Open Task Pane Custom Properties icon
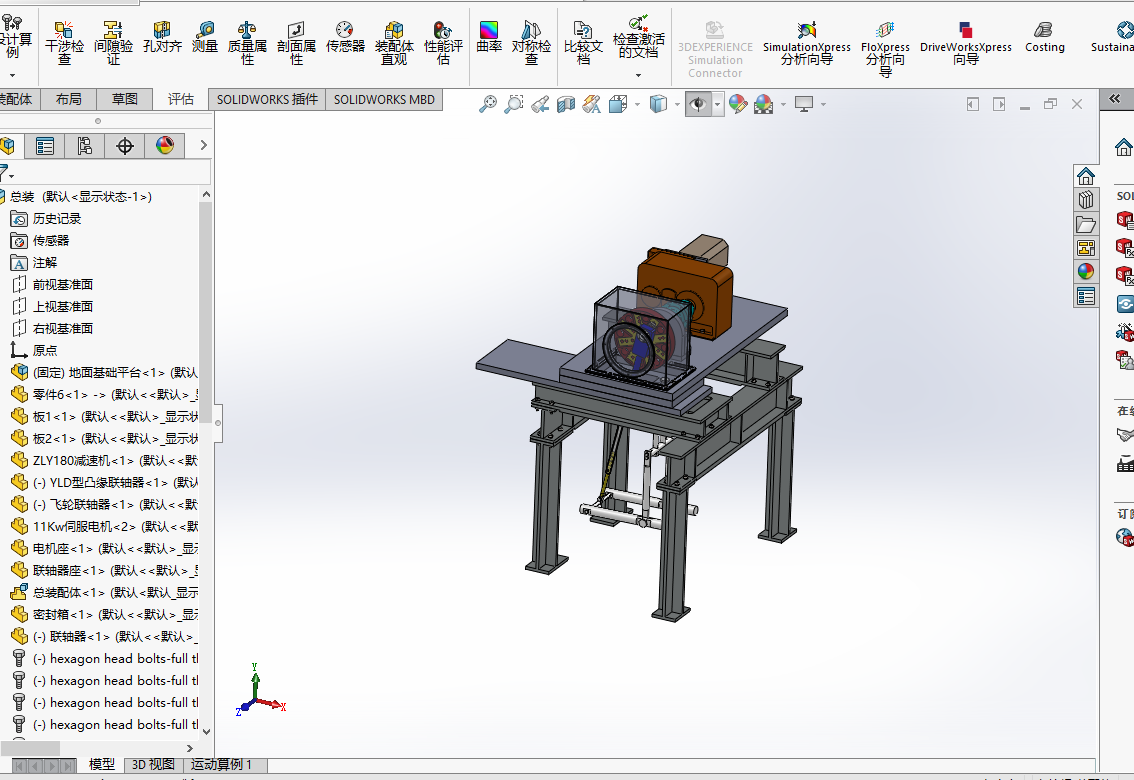This screenshot has height=780, width=1134. point(1086,296)
